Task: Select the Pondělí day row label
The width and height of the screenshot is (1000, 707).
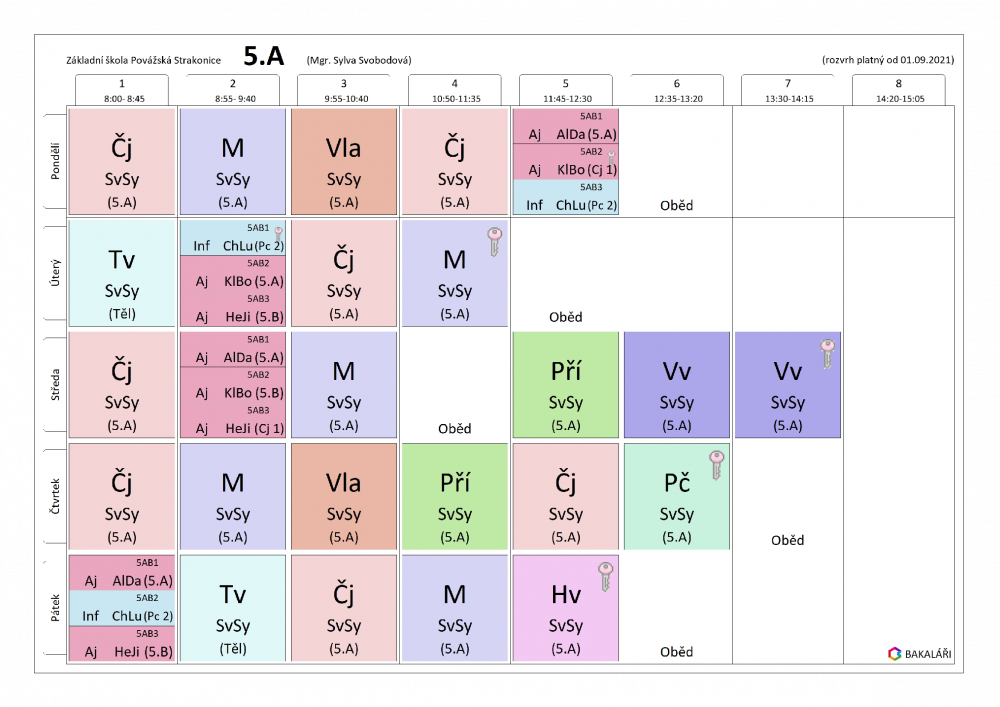Action: (55, 162)
